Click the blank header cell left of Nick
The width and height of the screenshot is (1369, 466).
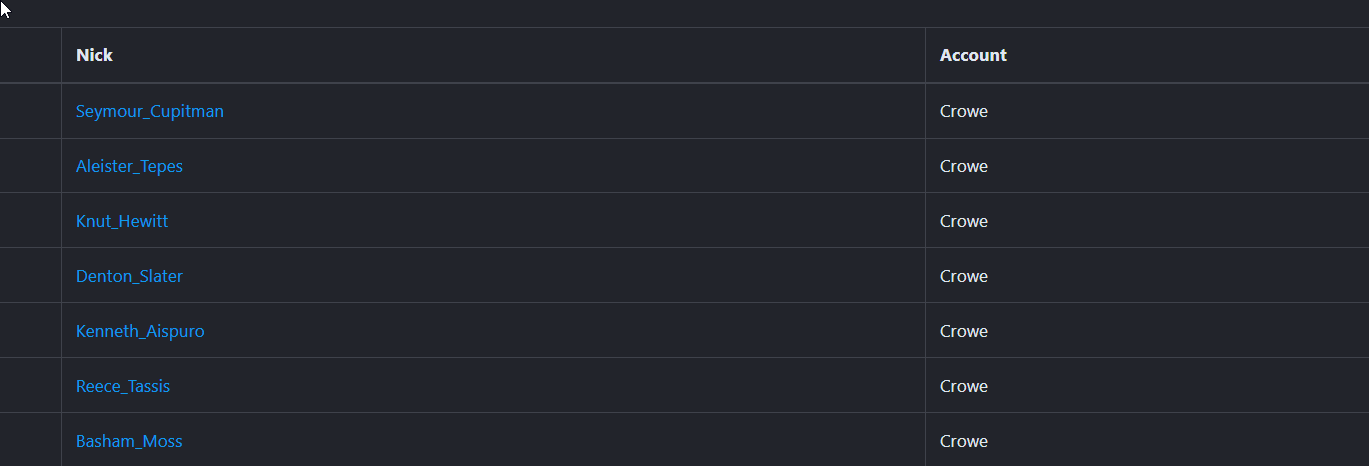coord(30,55)
